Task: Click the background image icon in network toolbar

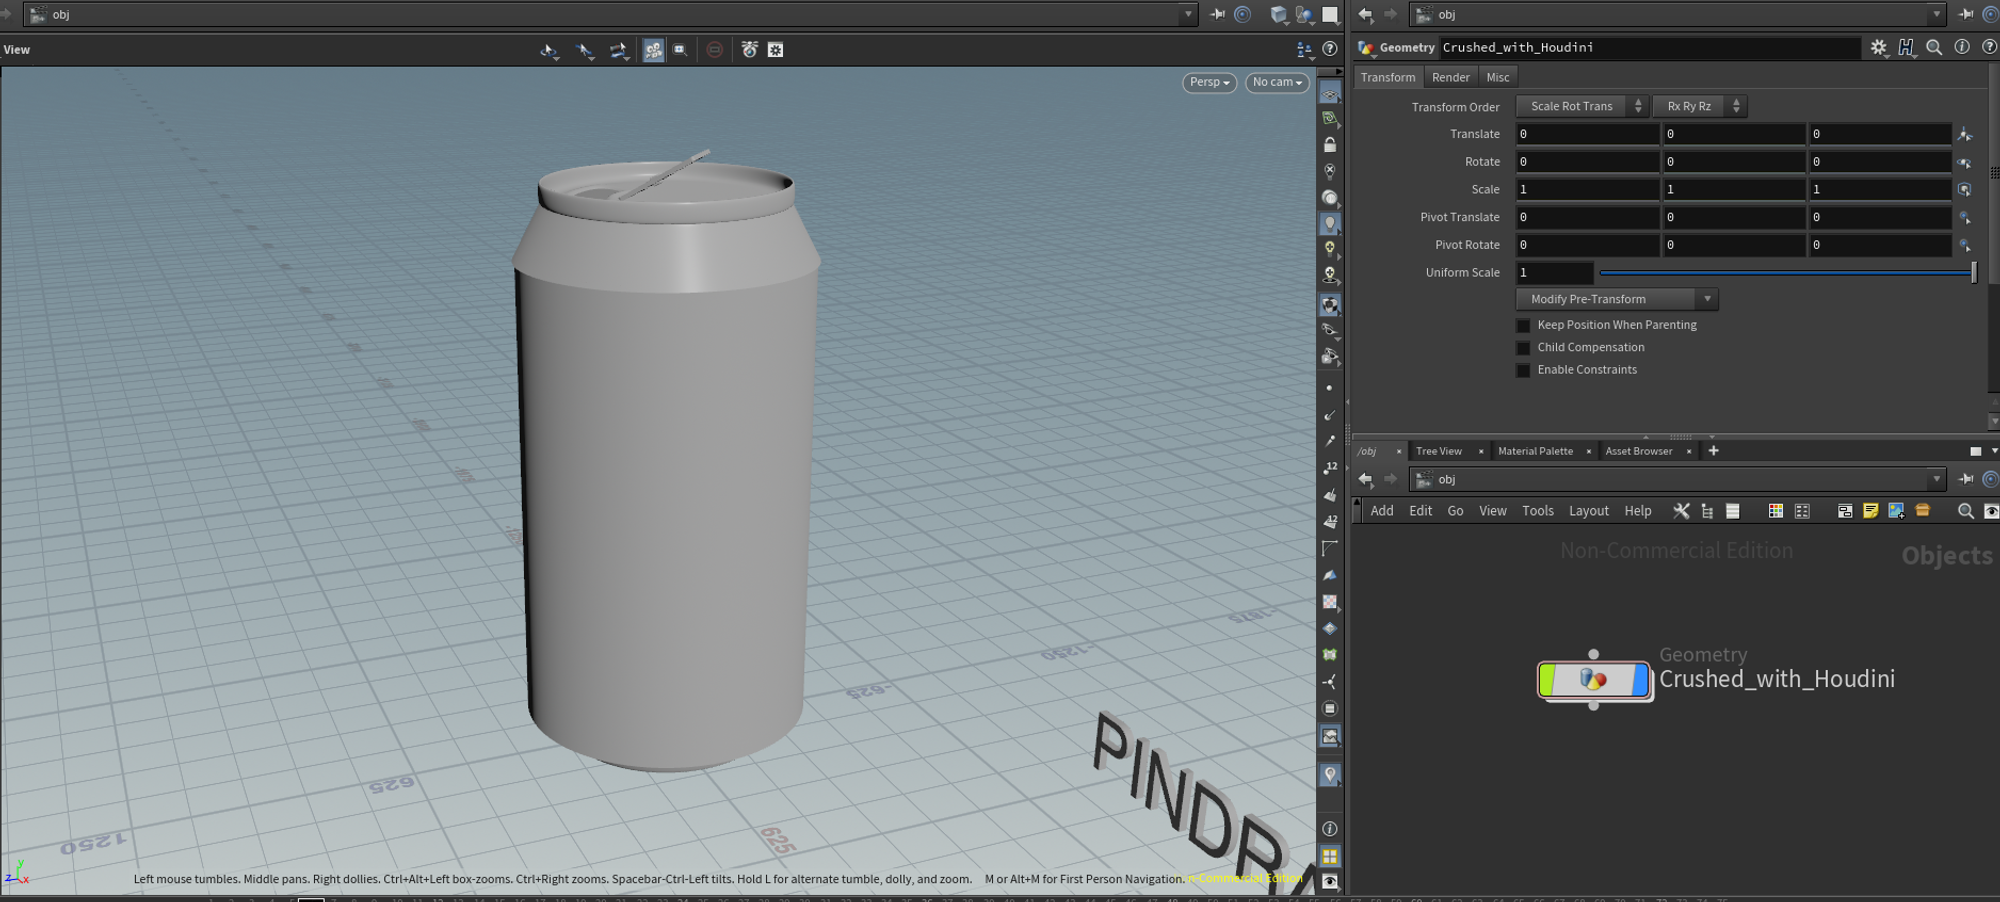Action: pyautogui.click(x=1896, y=511)
